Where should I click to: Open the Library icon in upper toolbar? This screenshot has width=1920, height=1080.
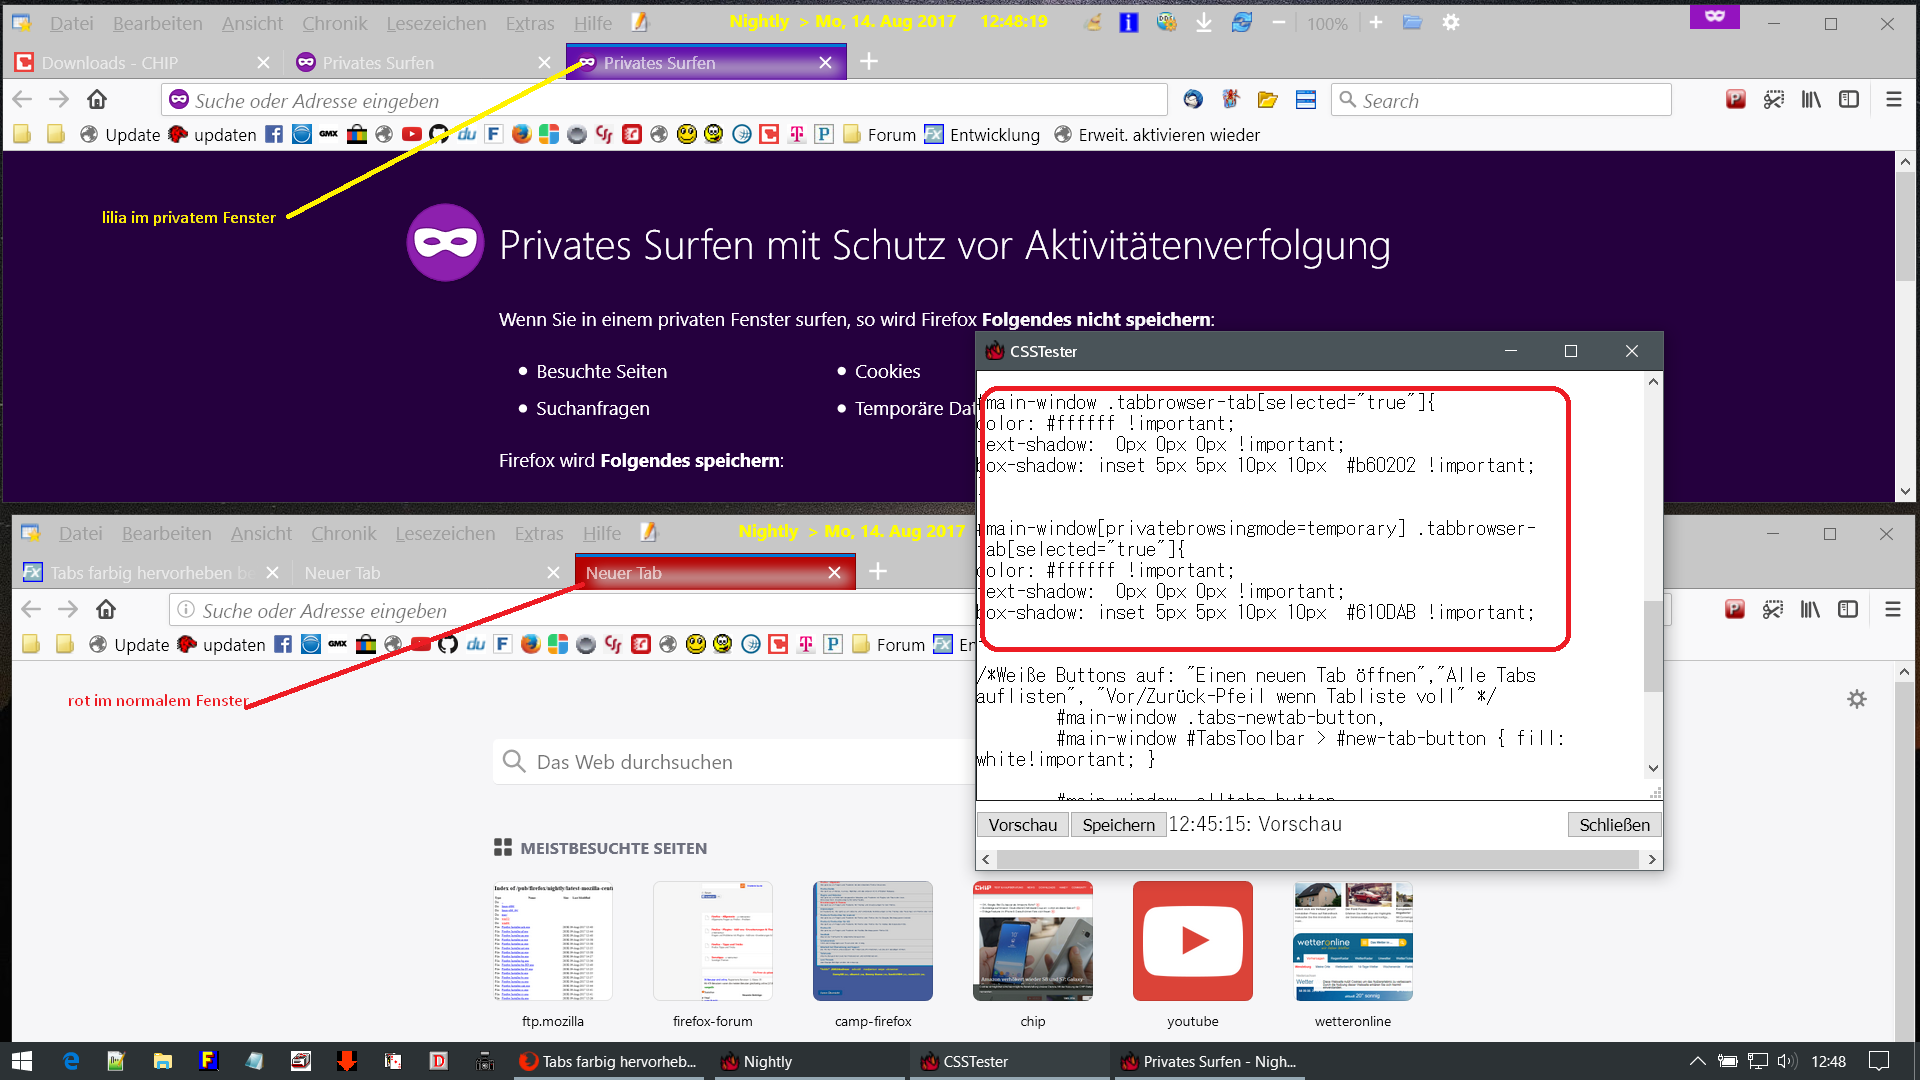pos(1811,100)
